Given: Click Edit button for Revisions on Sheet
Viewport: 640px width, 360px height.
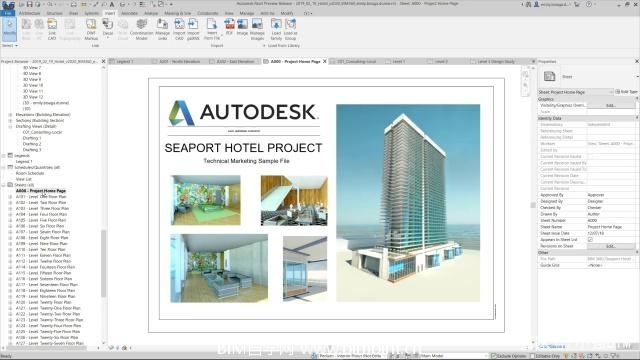Looking at the screenshot, I should [611, 246].
